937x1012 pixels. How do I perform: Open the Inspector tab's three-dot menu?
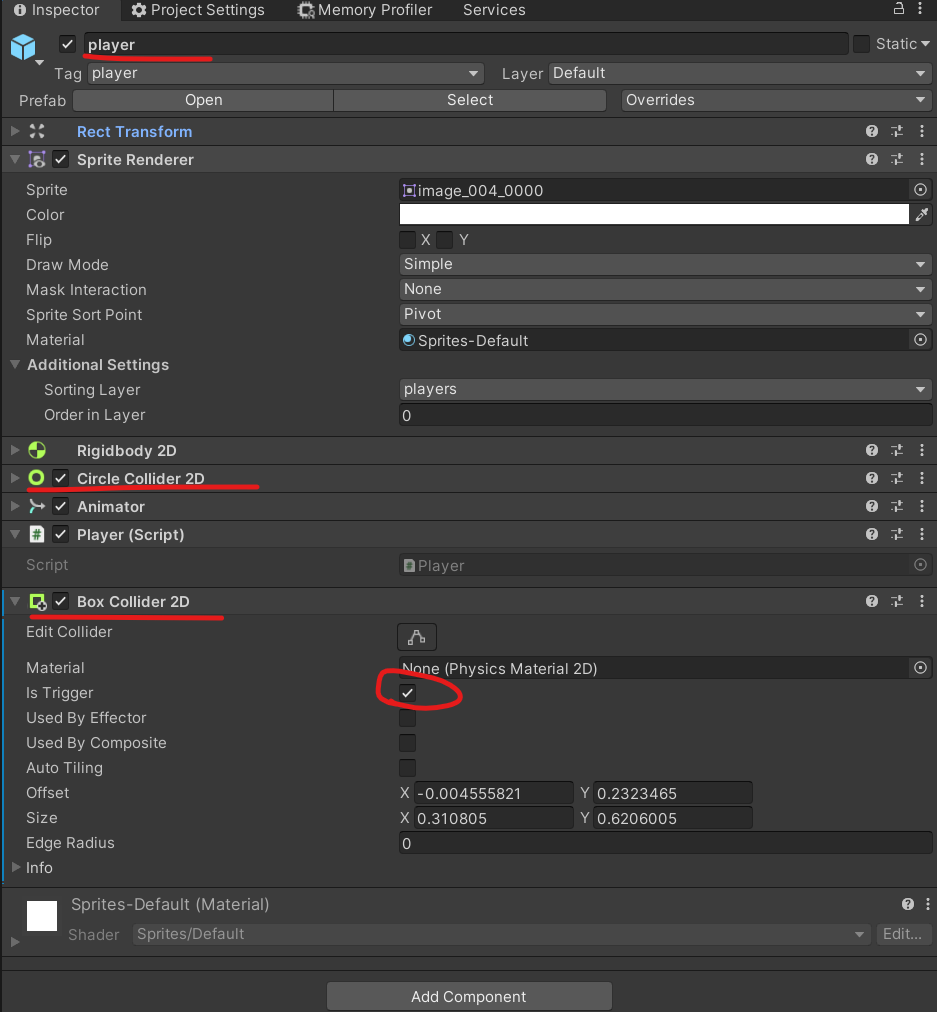[920, 8]
